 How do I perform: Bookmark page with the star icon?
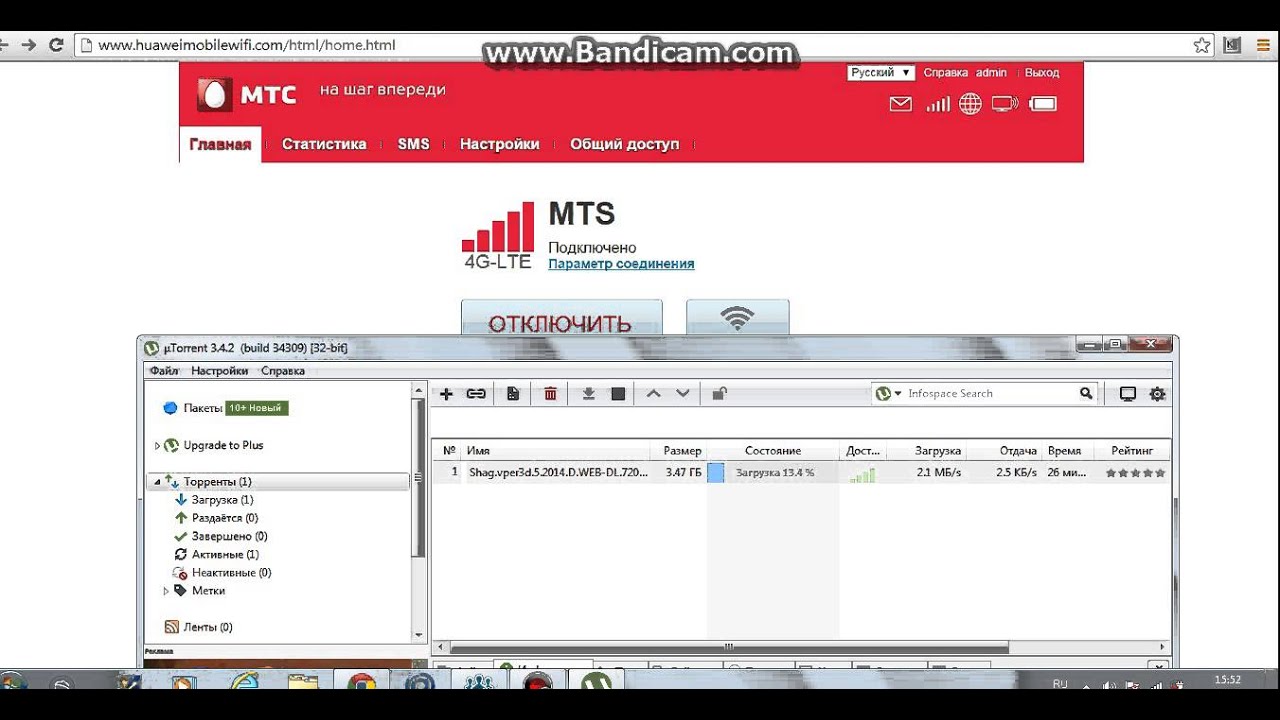click(1202, 45)
